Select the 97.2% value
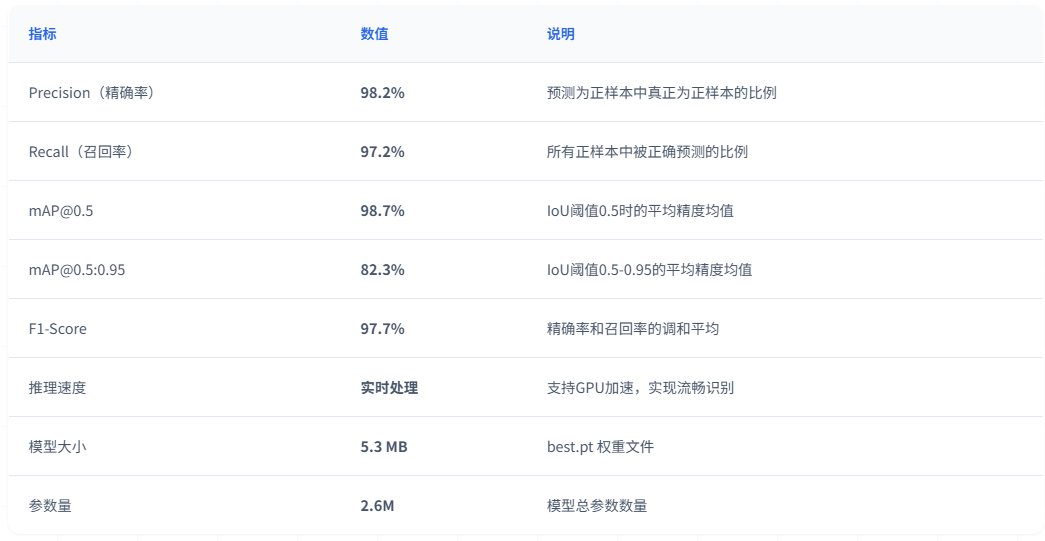 click(383, 153)
